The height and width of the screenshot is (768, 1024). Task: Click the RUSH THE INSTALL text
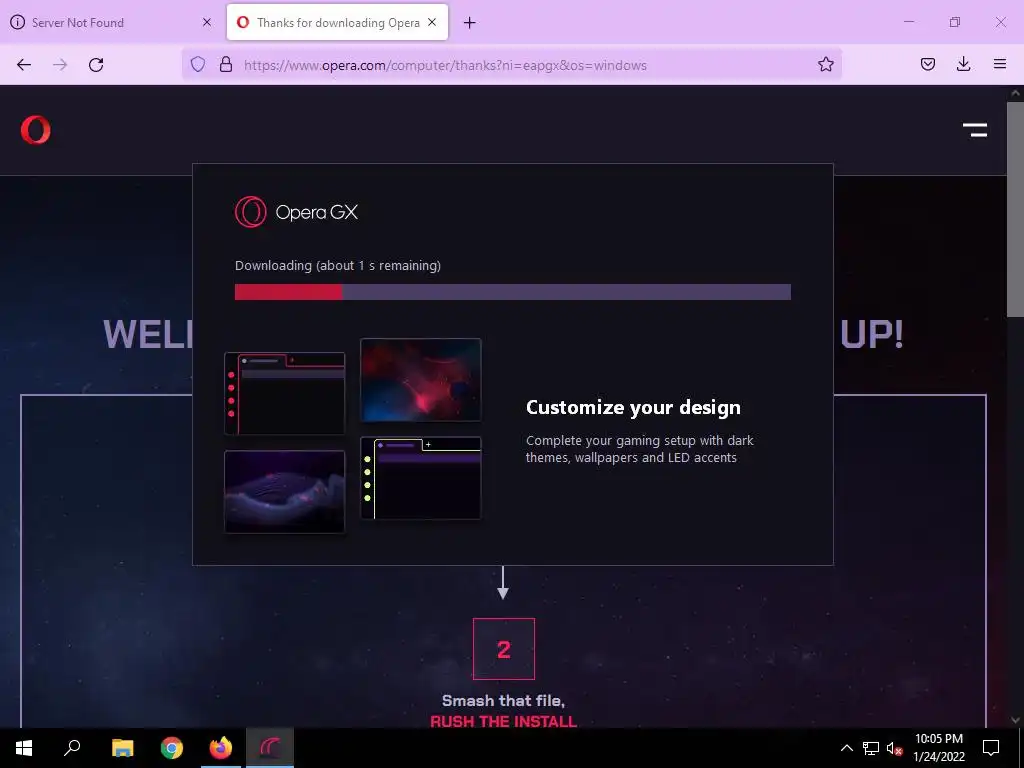click(x=504, y=722)
